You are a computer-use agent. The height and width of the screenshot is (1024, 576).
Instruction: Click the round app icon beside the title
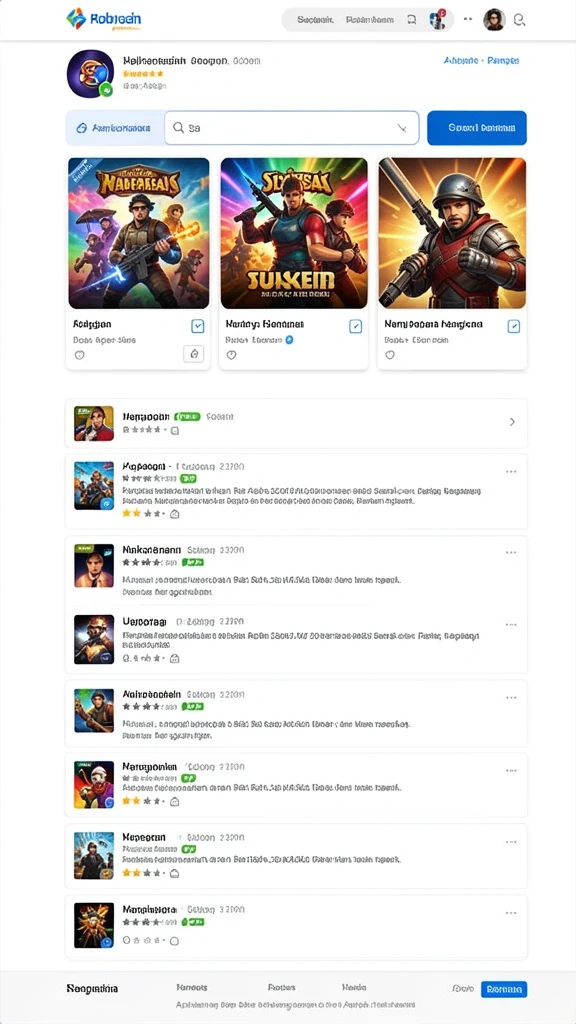pos(90,74)
